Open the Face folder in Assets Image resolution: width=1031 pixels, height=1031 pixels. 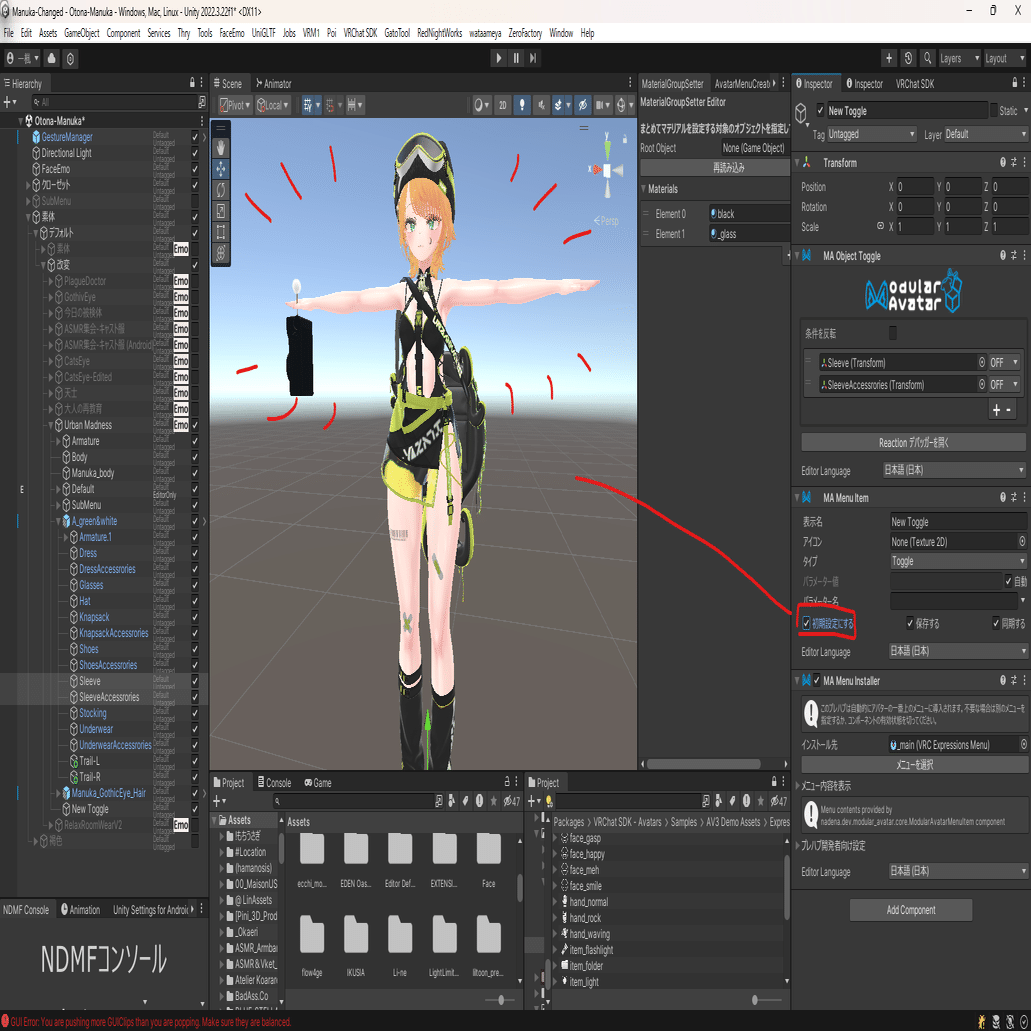tap(489, 860)
